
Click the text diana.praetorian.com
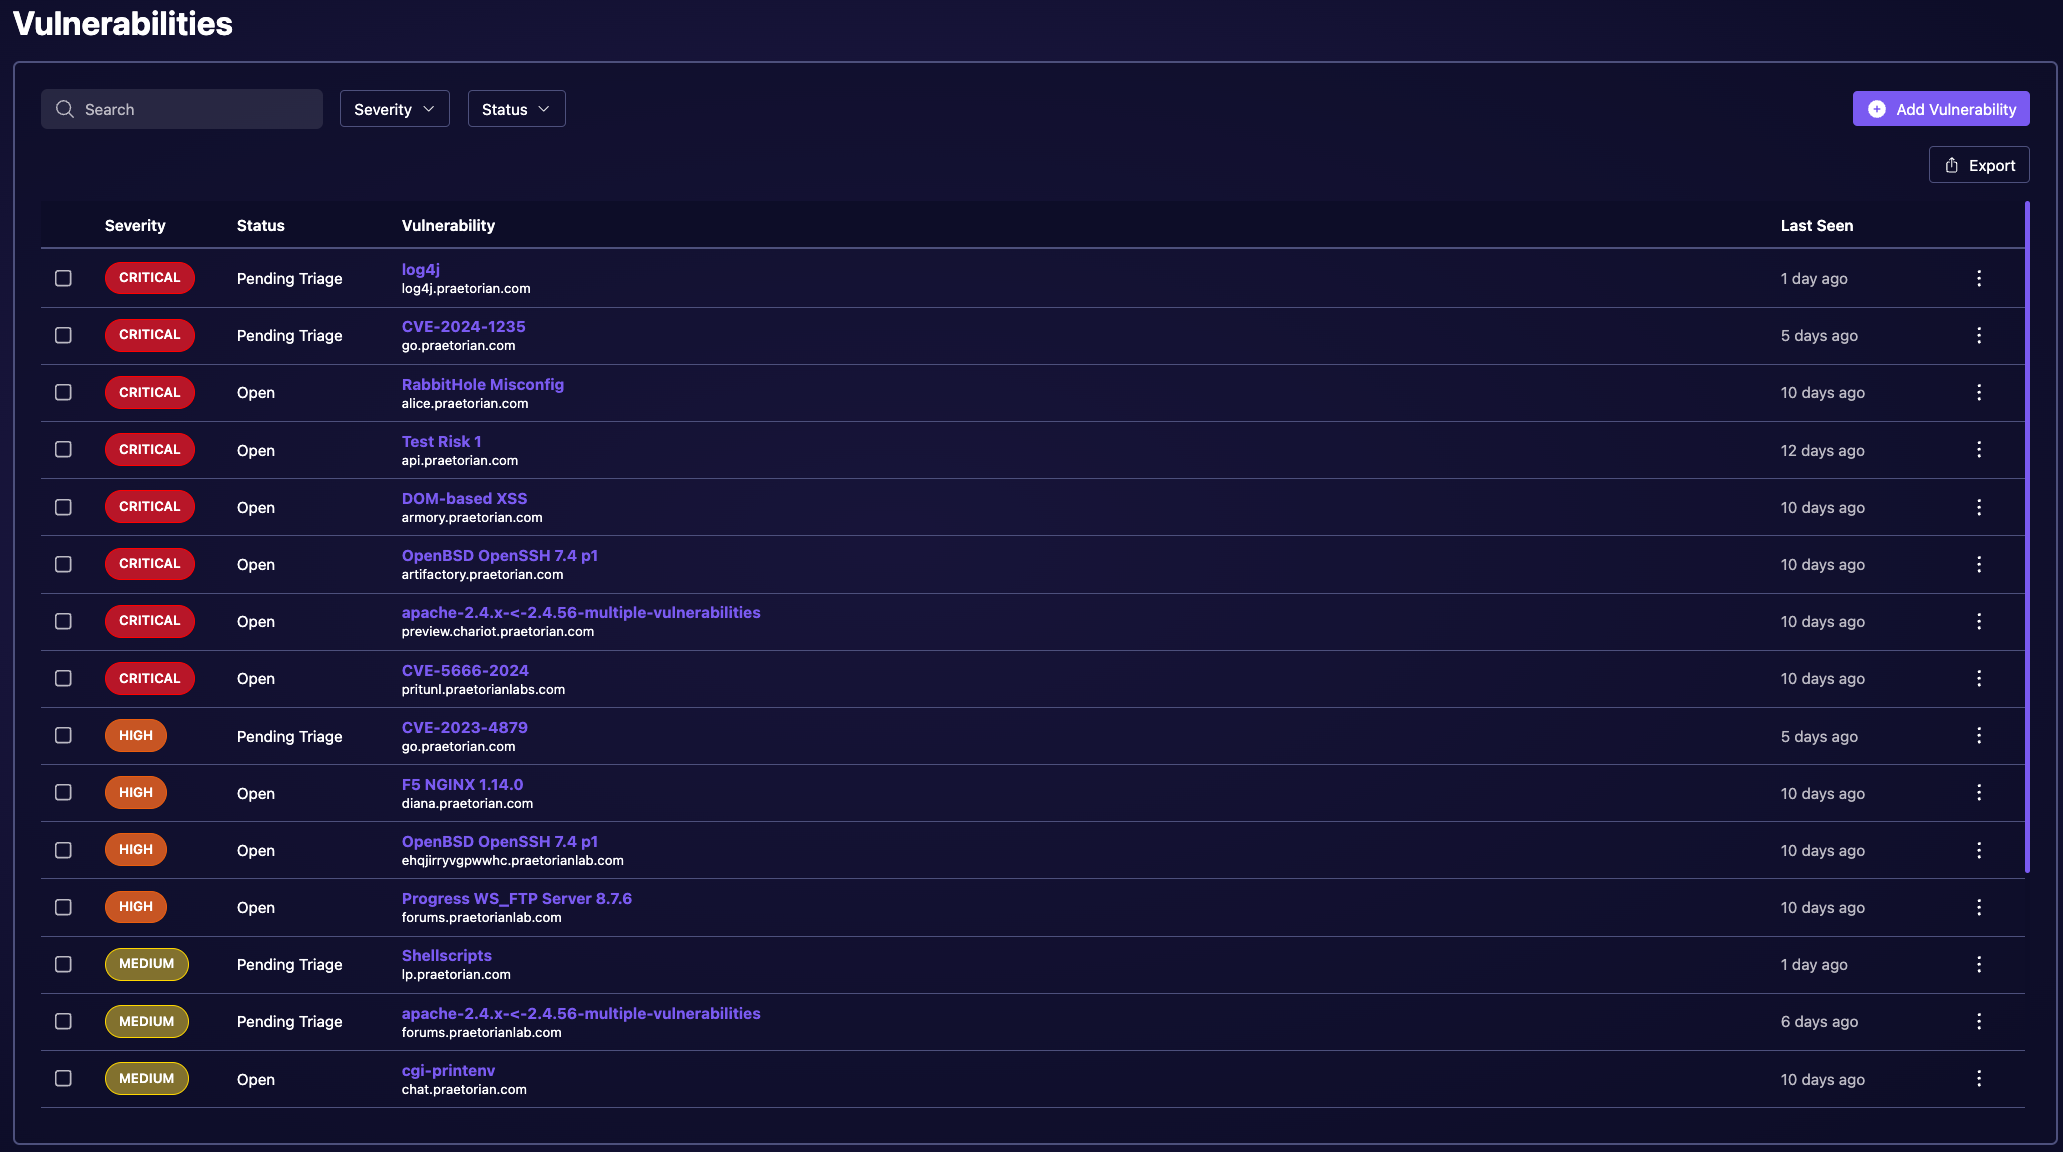tap(467, 804)
